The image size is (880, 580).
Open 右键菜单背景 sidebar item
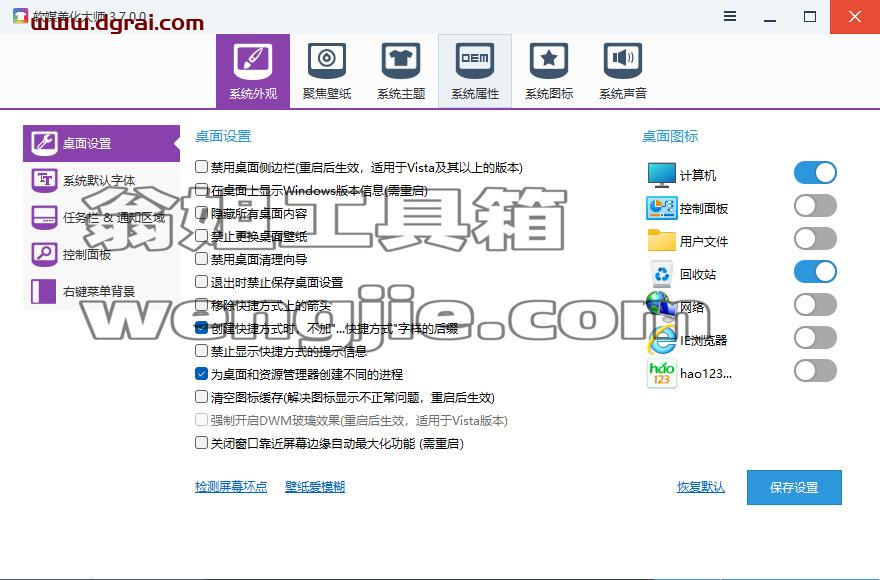[x=101, y=291]
